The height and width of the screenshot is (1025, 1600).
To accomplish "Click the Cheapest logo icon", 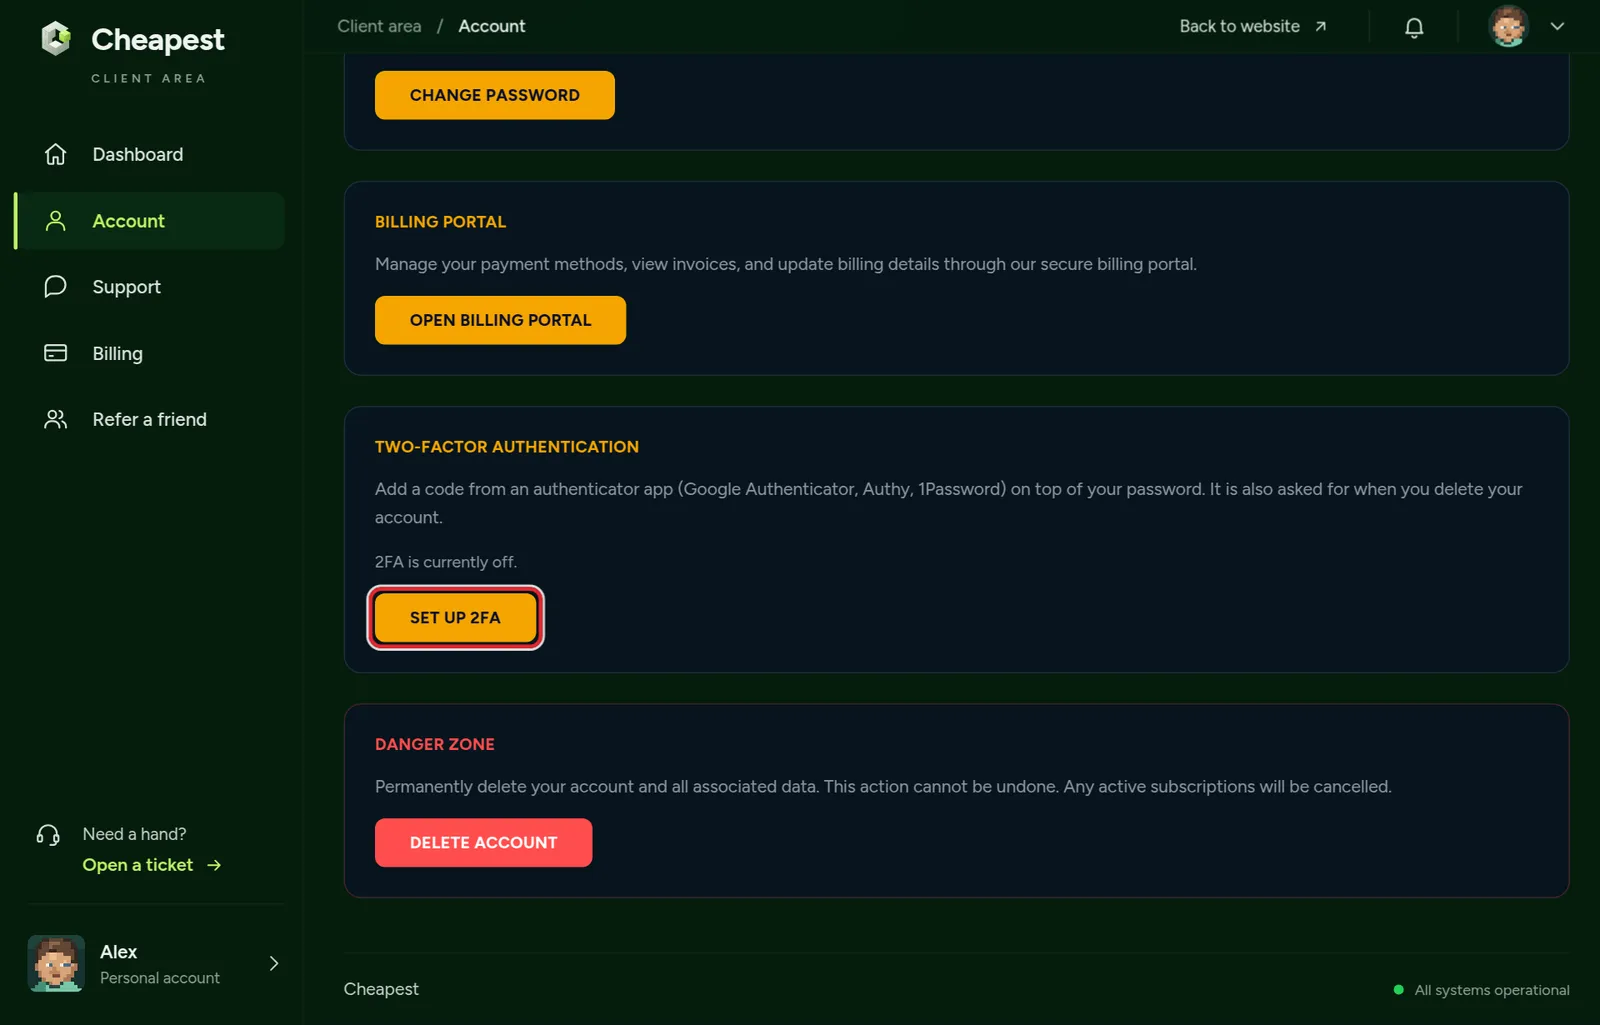I will pos(56,39).
